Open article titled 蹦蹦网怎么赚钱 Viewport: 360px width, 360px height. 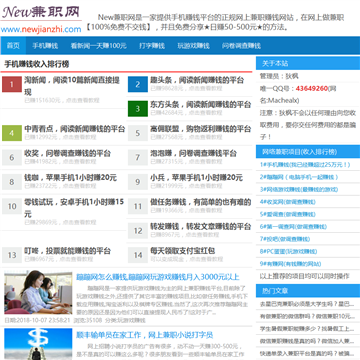(x=158, y=277)
